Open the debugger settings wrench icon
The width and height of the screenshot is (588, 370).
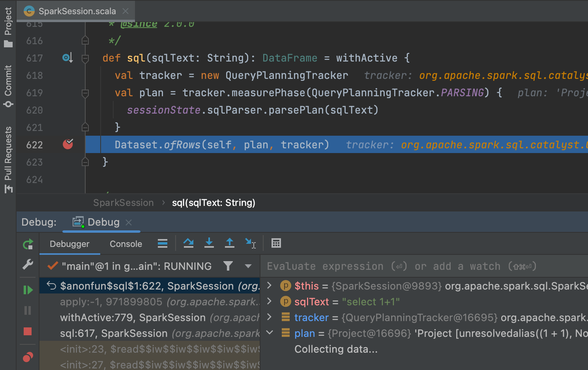tap(28, 265)
